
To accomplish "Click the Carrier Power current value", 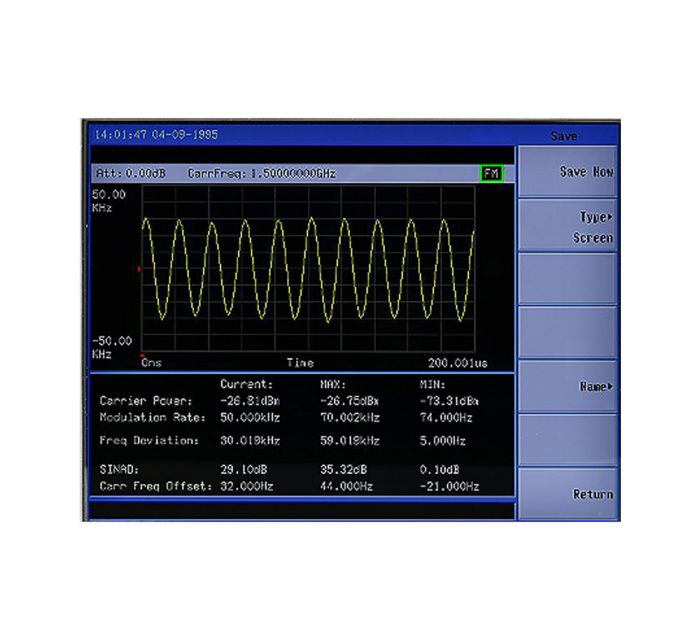I will (250, 401).
